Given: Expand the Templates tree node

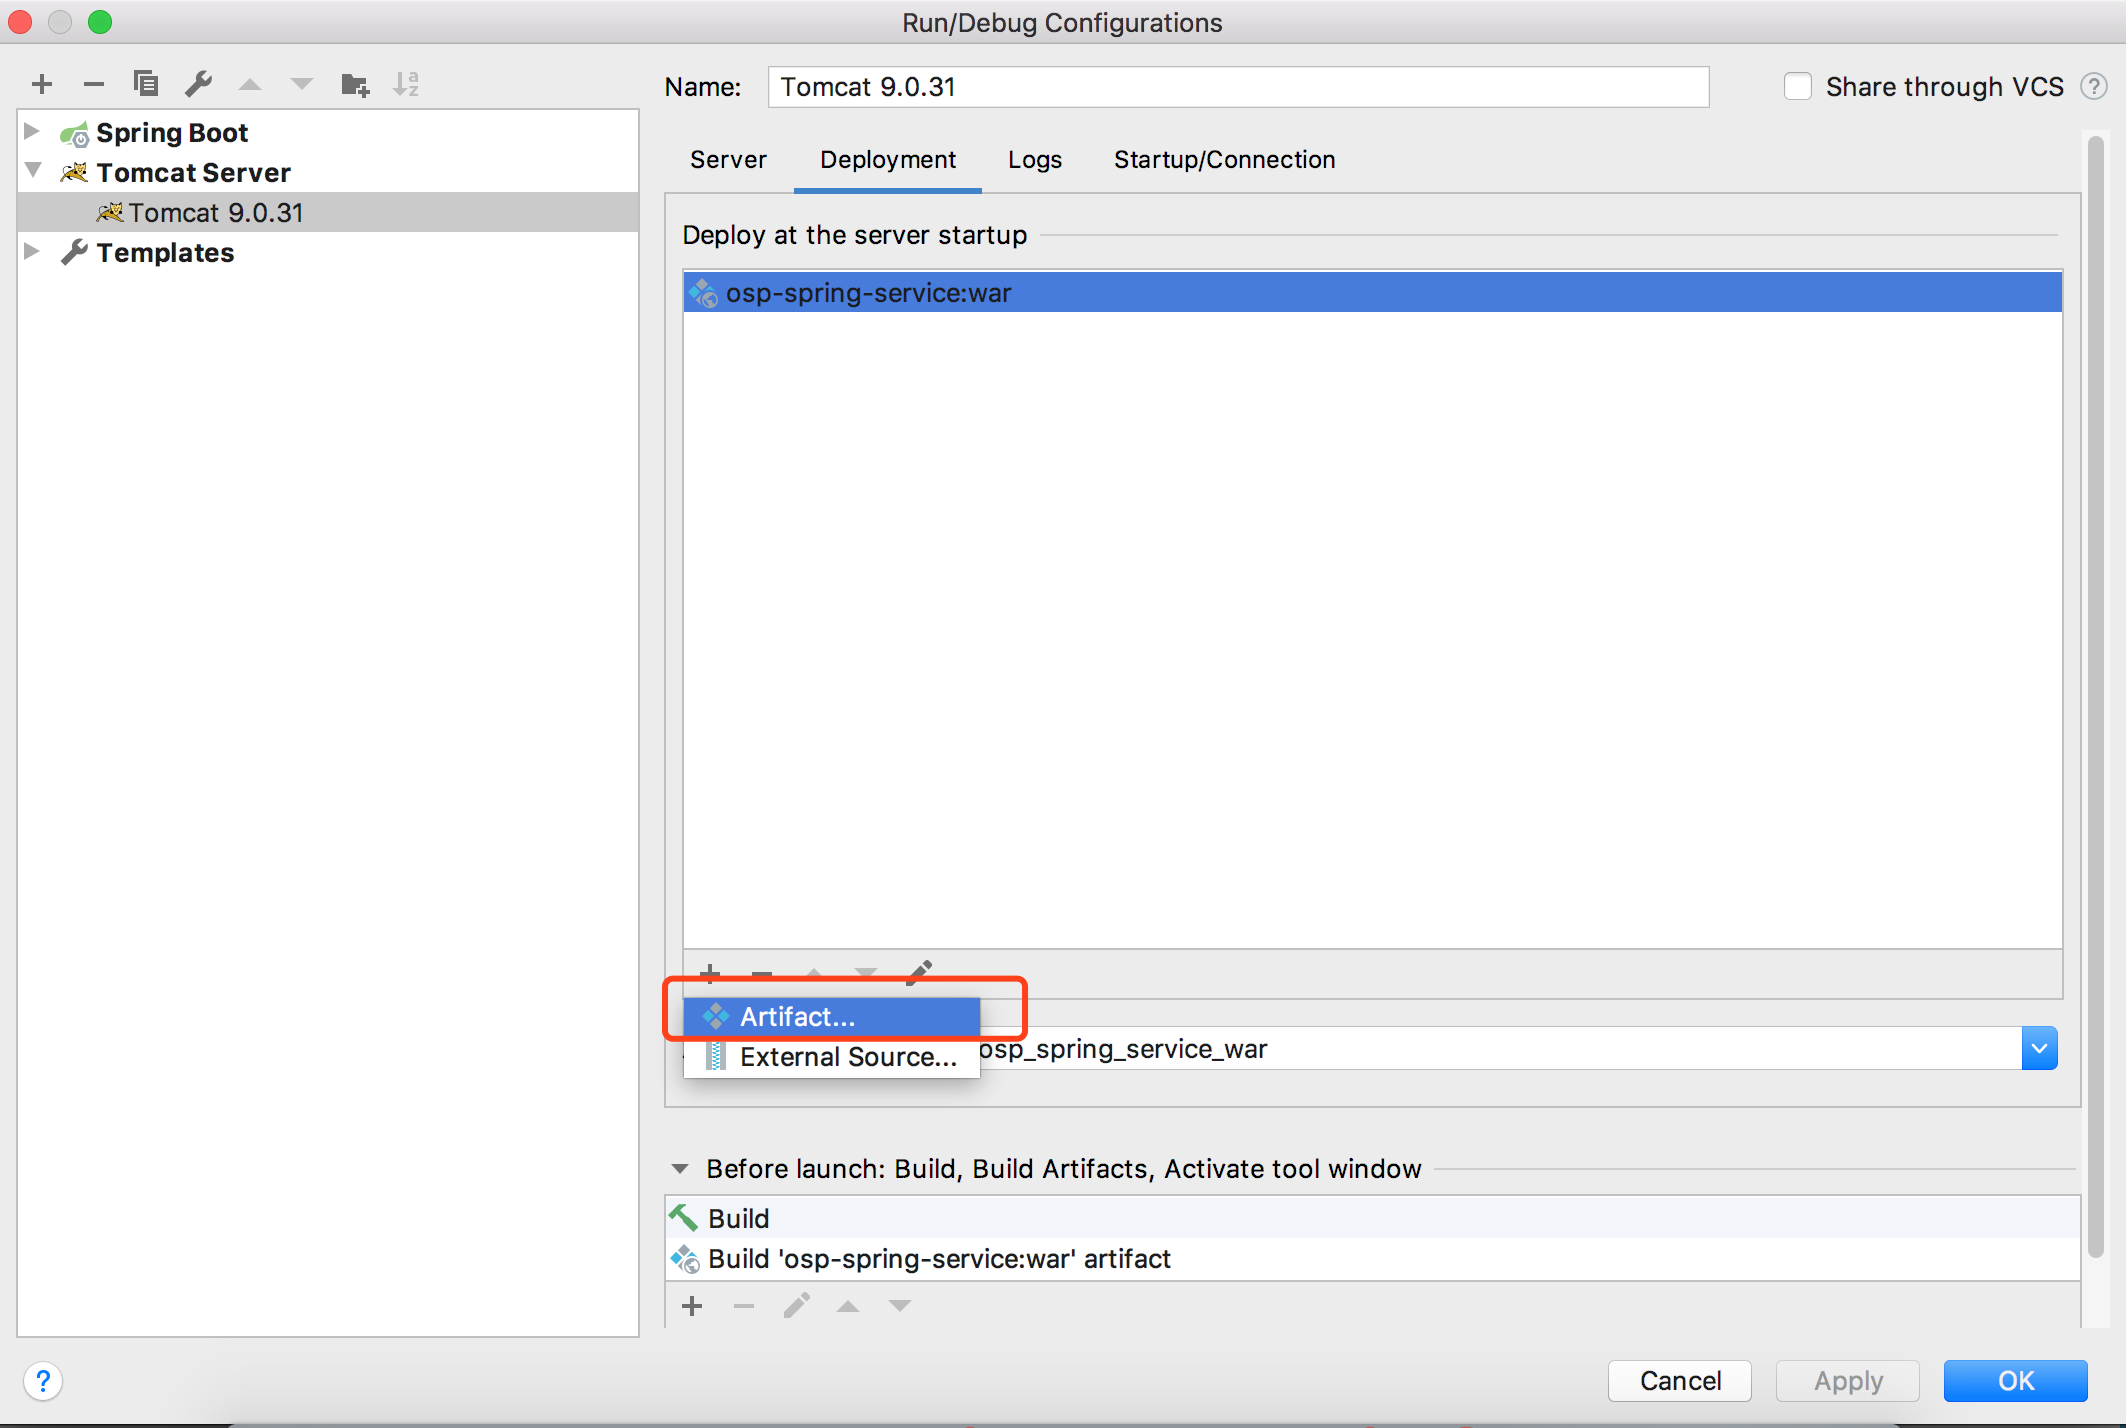Looking at the screenshot, I should click(32, 251).
